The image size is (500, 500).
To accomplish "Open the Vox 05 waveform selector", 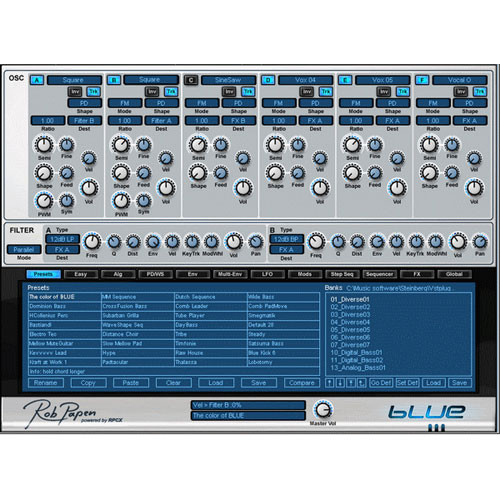I will point(382,80).
